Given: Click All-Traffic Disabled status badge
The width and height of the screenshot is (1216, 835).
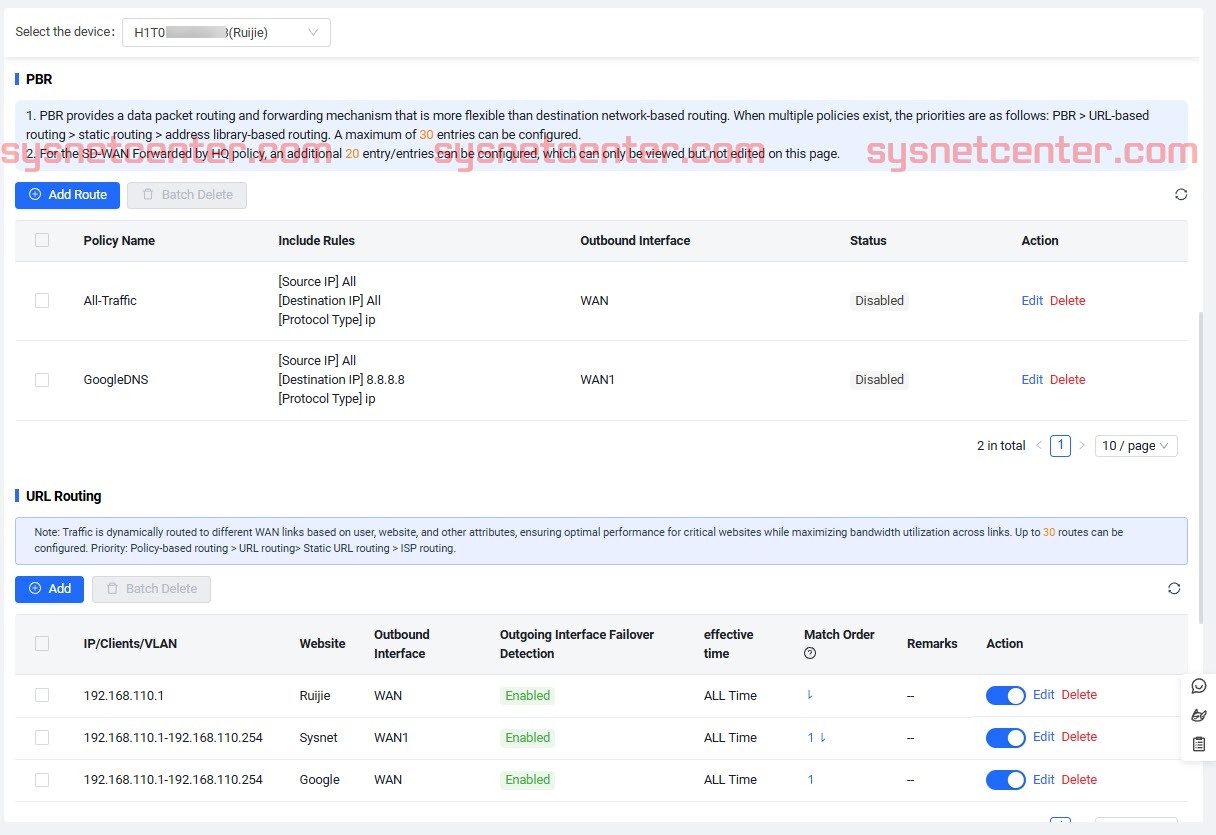Looking at the screenshot, I should (879, 300).
